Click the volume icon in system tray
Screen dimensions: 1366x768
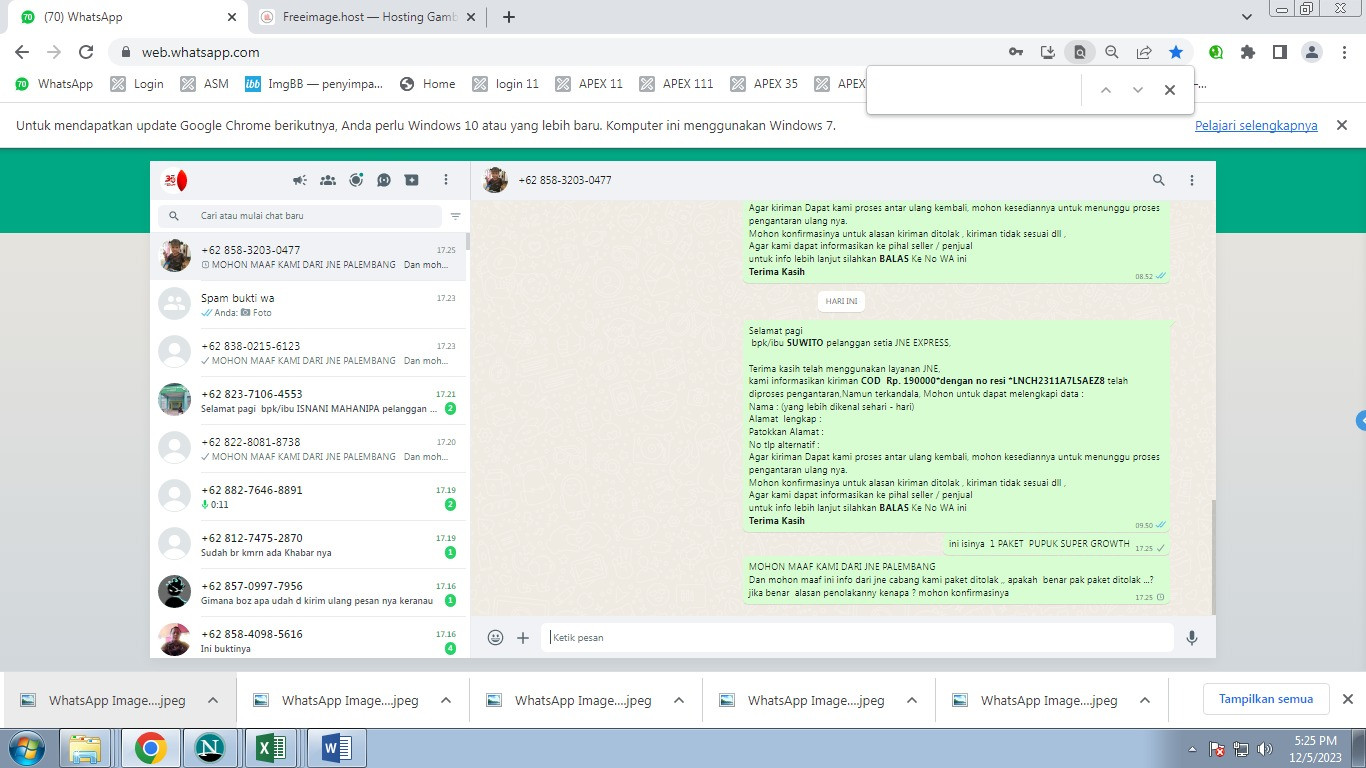[x=1264, y=748]
